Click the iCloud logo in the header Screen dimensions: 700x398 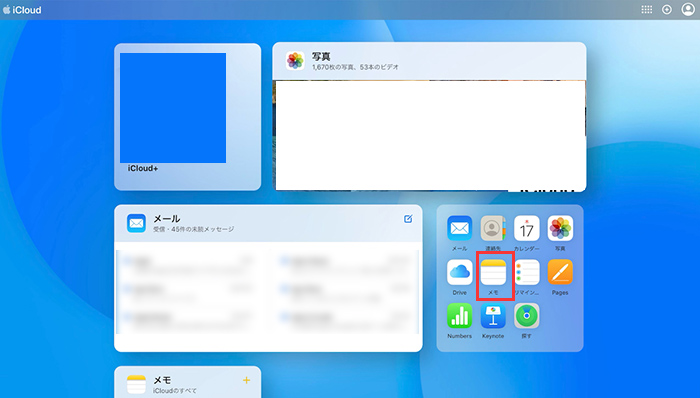[x=22, y=10]
